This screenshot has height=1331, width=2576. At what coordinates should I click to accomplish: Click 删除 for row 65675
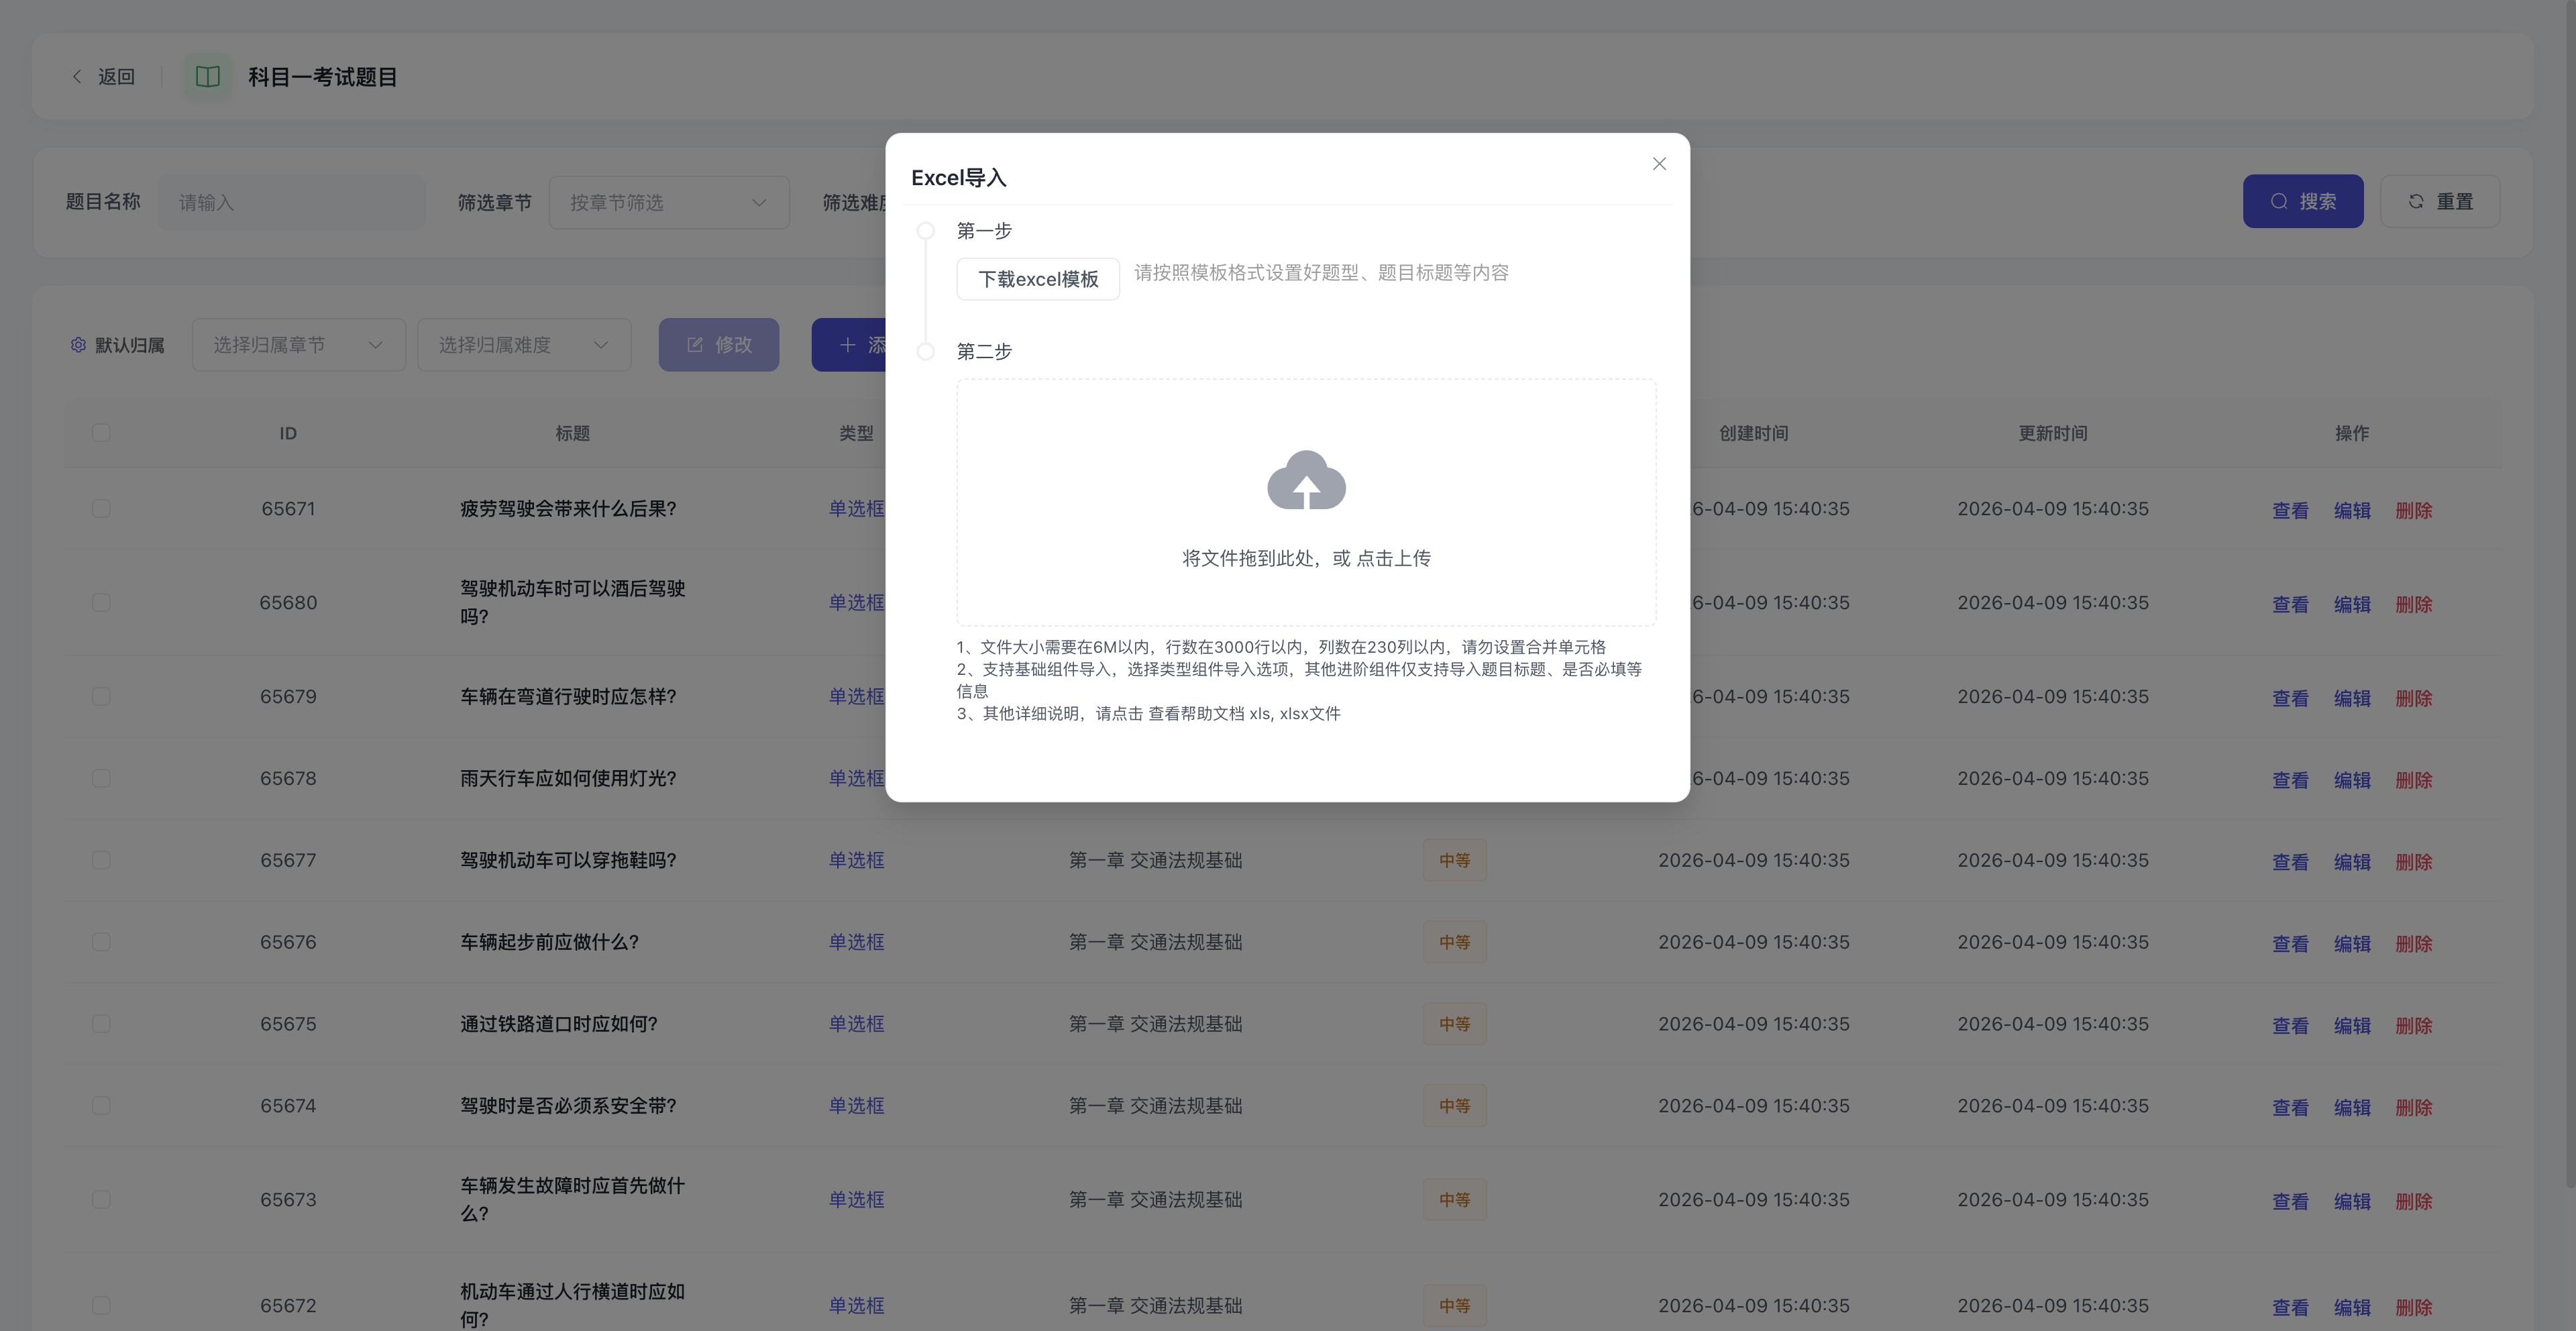pos(2413,1026)
